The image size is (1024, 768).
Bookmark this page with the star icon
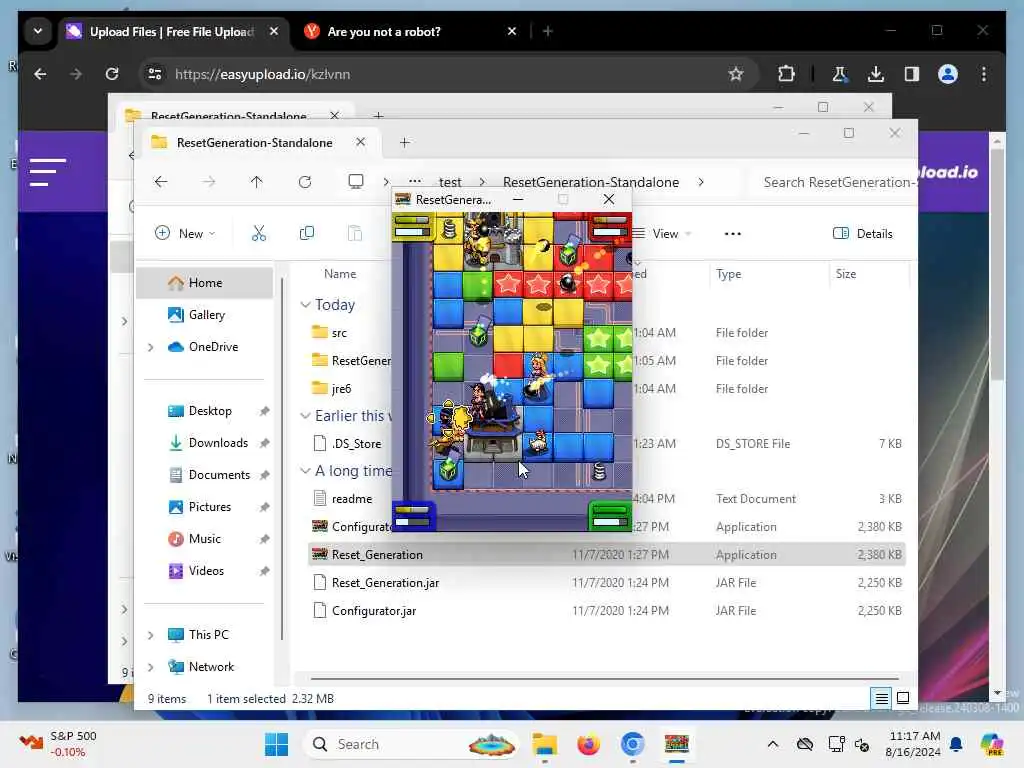click(736, 74)
